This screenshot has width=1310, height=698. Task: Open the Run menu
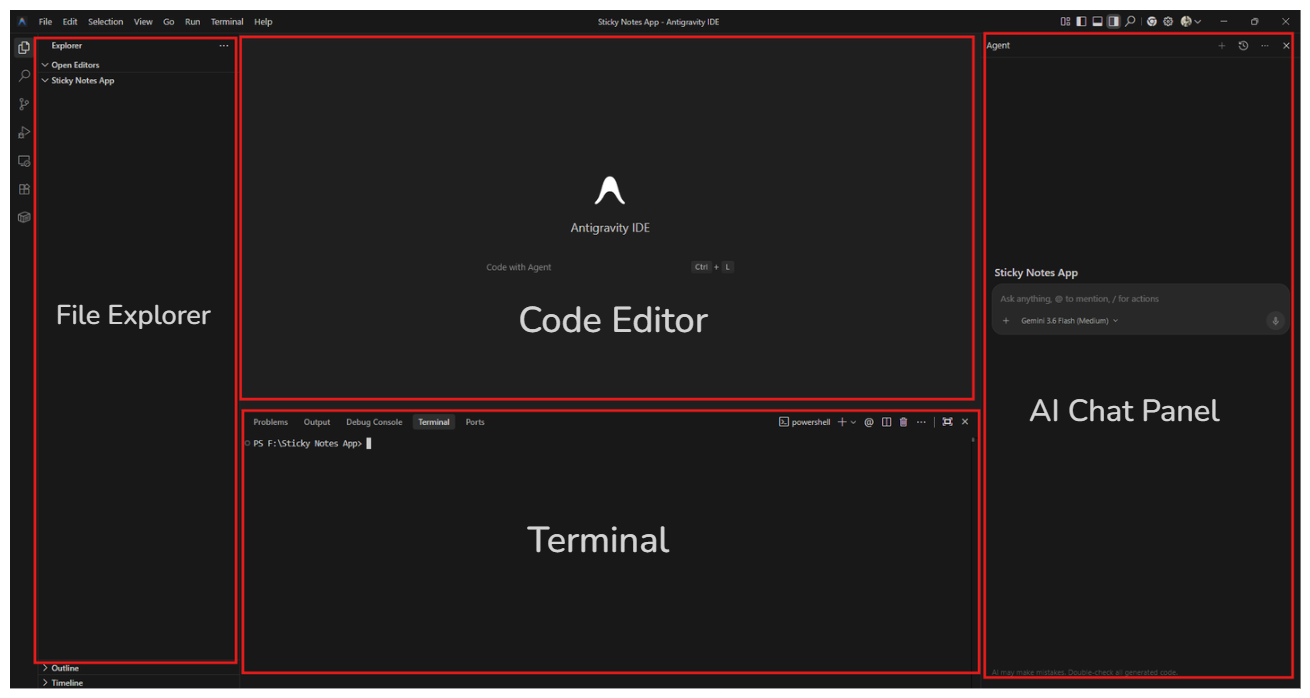(192, 21)
